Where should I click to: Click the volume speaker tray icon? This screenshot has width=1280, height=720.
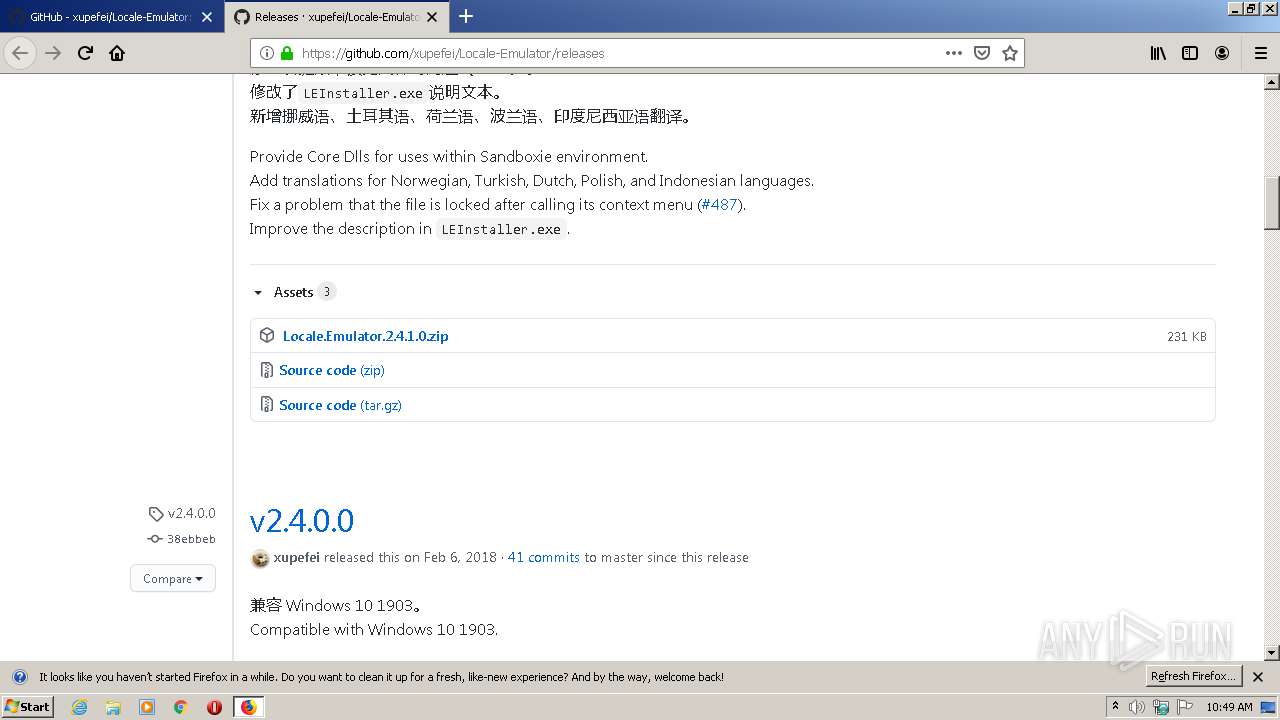(1138, 707)
